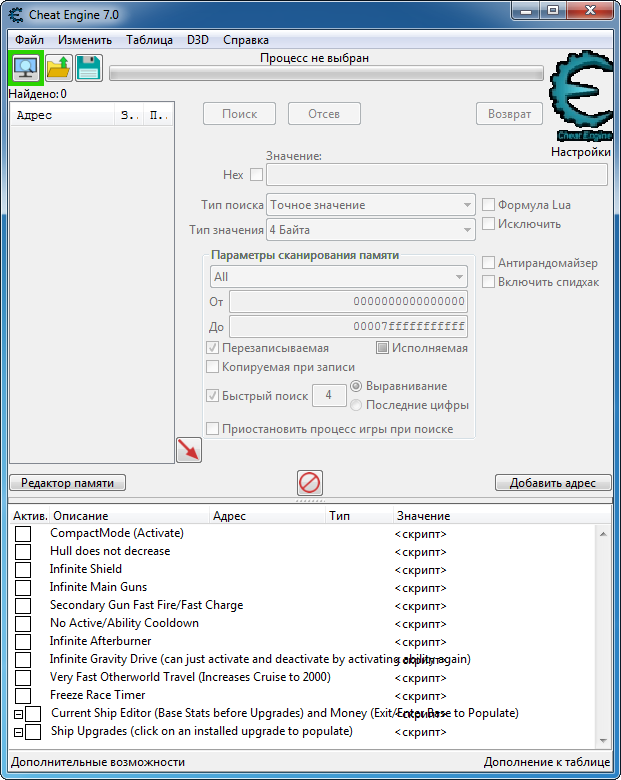Clear address list red circle icon
This screenshot has width=621, height=780.
[x=310, y=483]
